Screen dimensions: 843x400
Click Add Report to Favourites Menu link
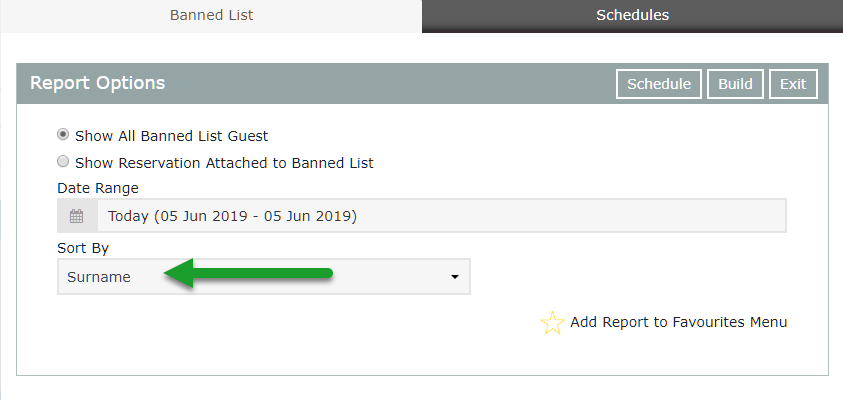678,322
